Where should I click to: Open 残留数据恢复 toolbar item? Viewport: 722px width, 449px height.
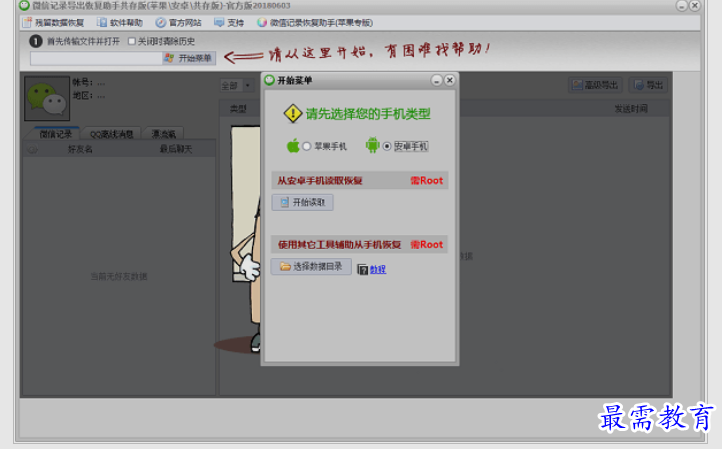53,23
